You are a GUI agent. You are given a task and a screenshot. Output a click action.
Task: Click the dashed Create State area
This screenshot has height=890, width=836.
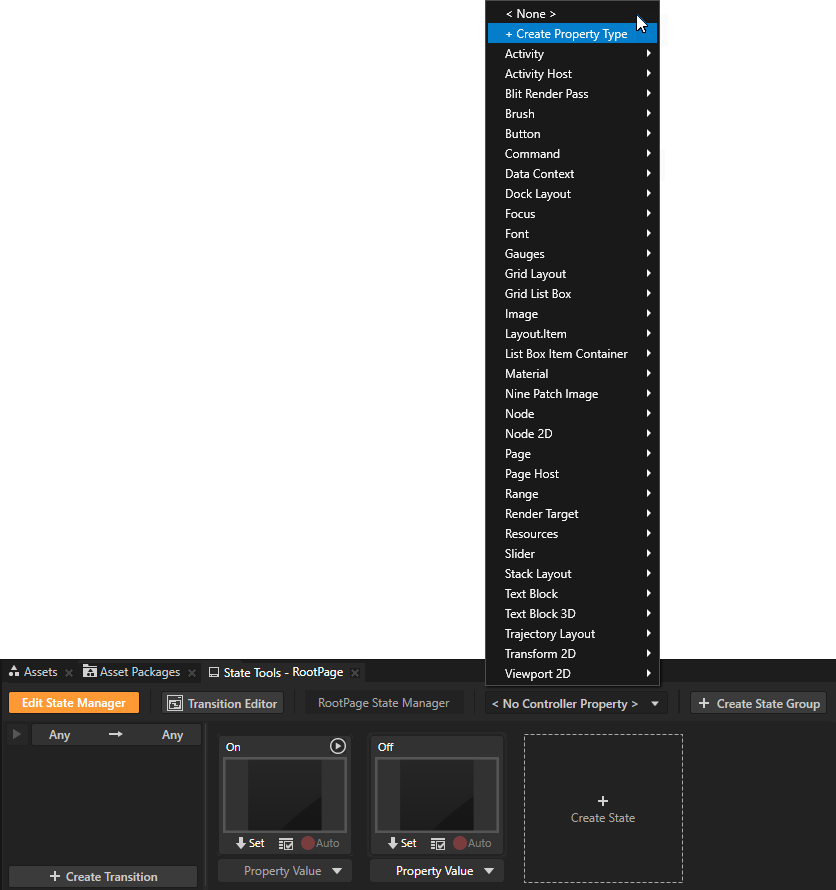603,808
